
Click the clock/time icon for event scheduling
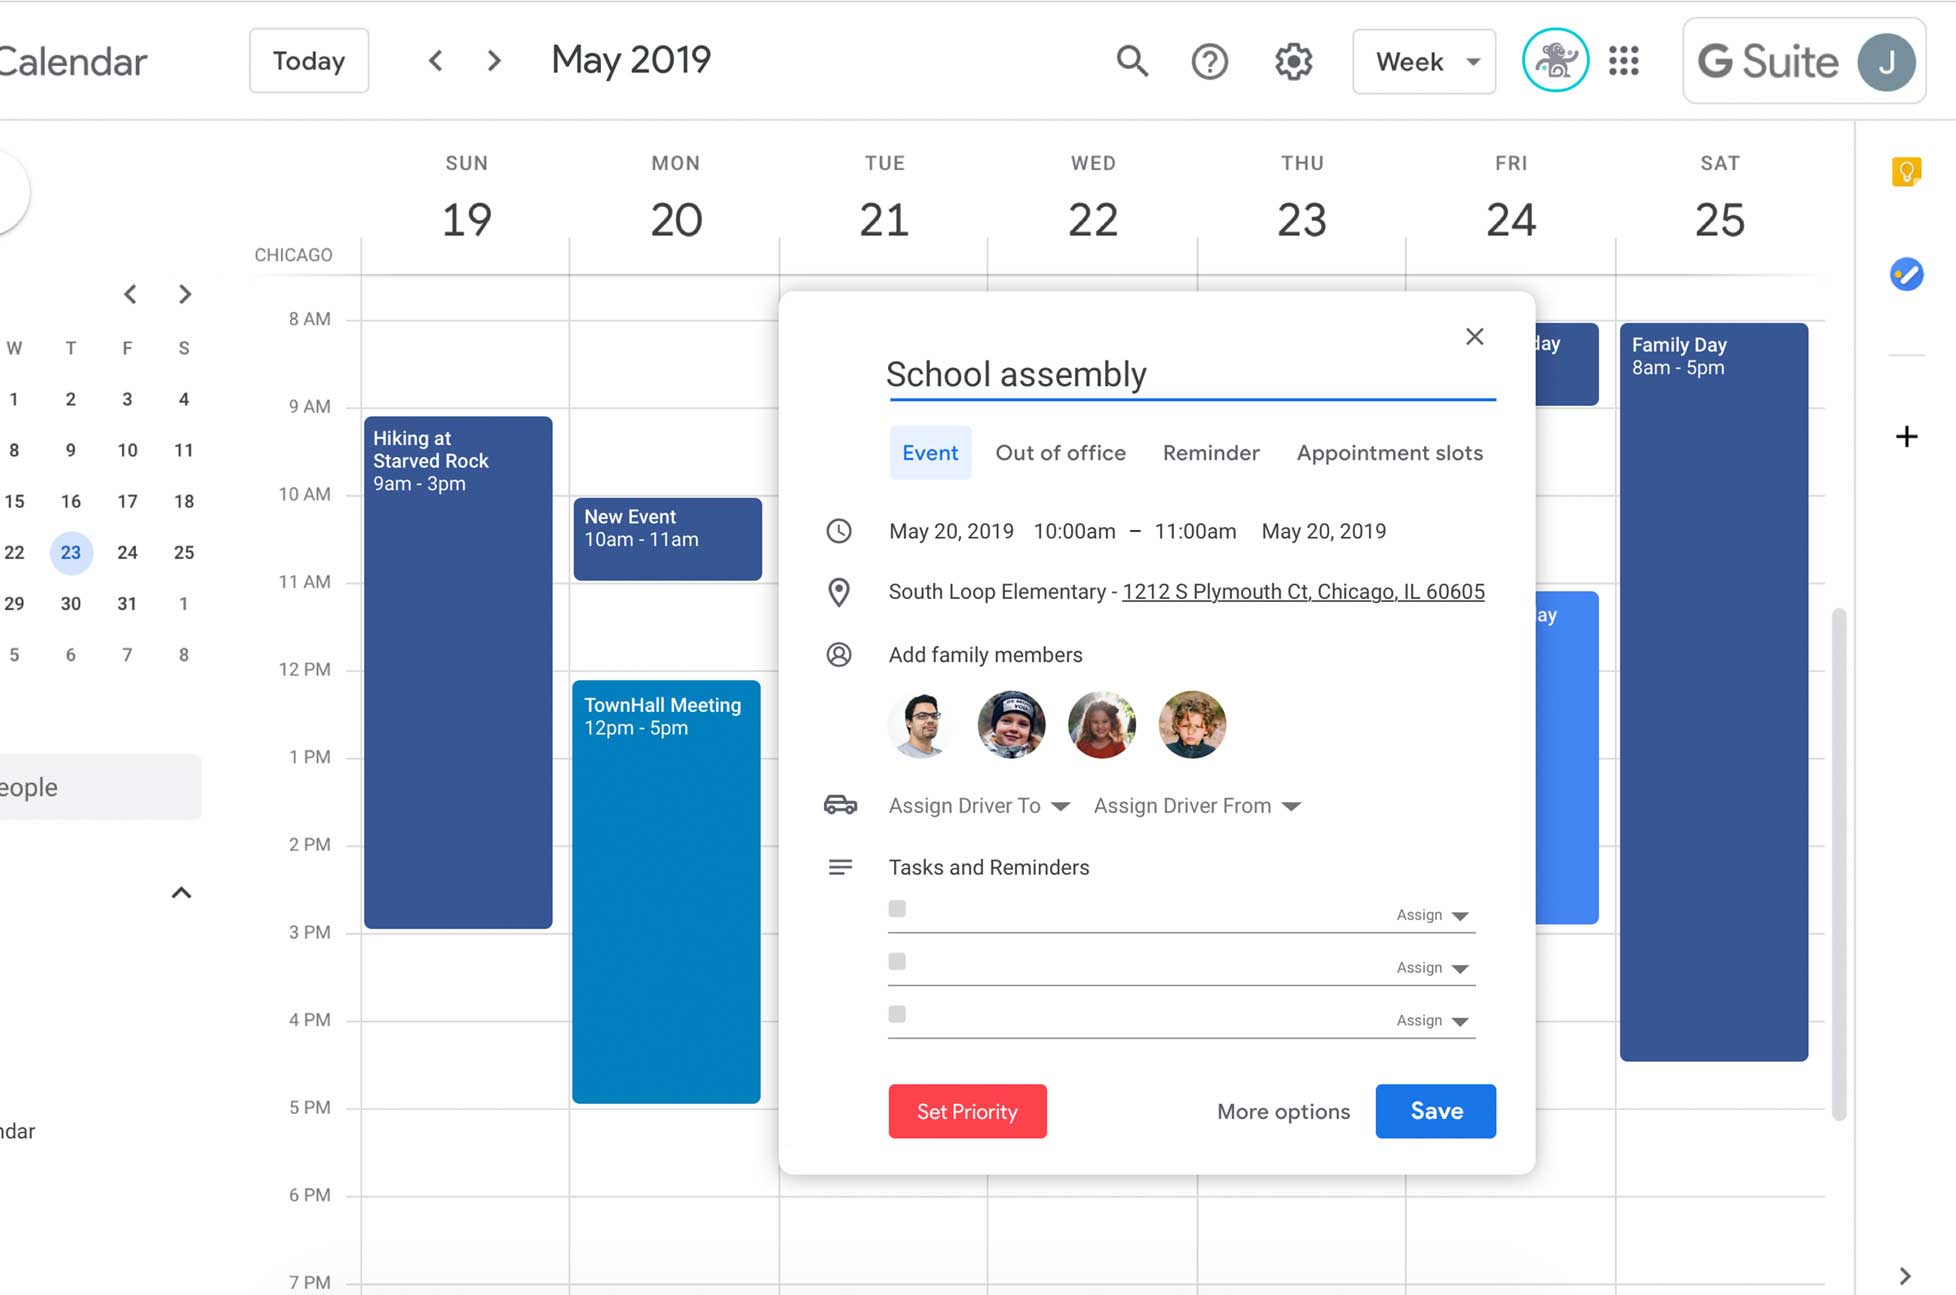(x=838, y=528)
